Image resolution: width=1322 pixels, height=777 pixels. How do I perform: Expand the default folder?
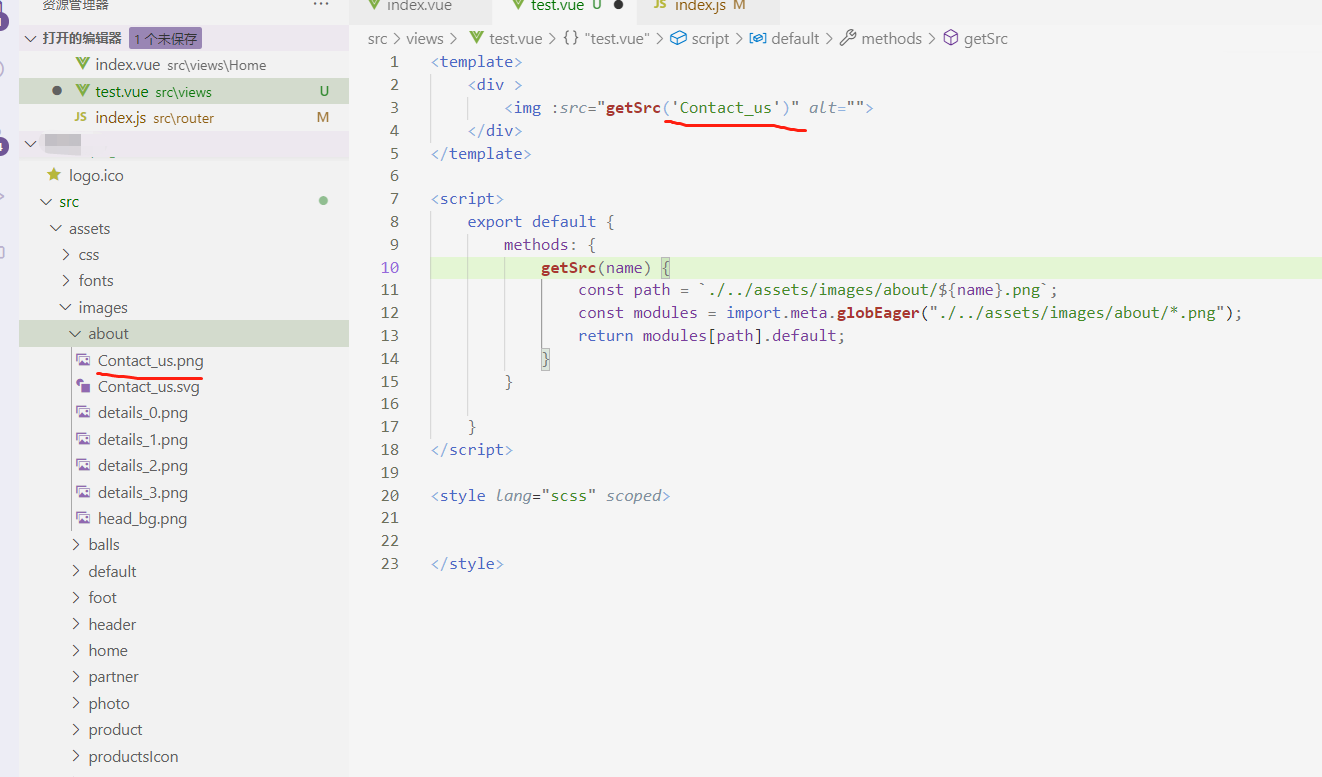pos(76,572)
